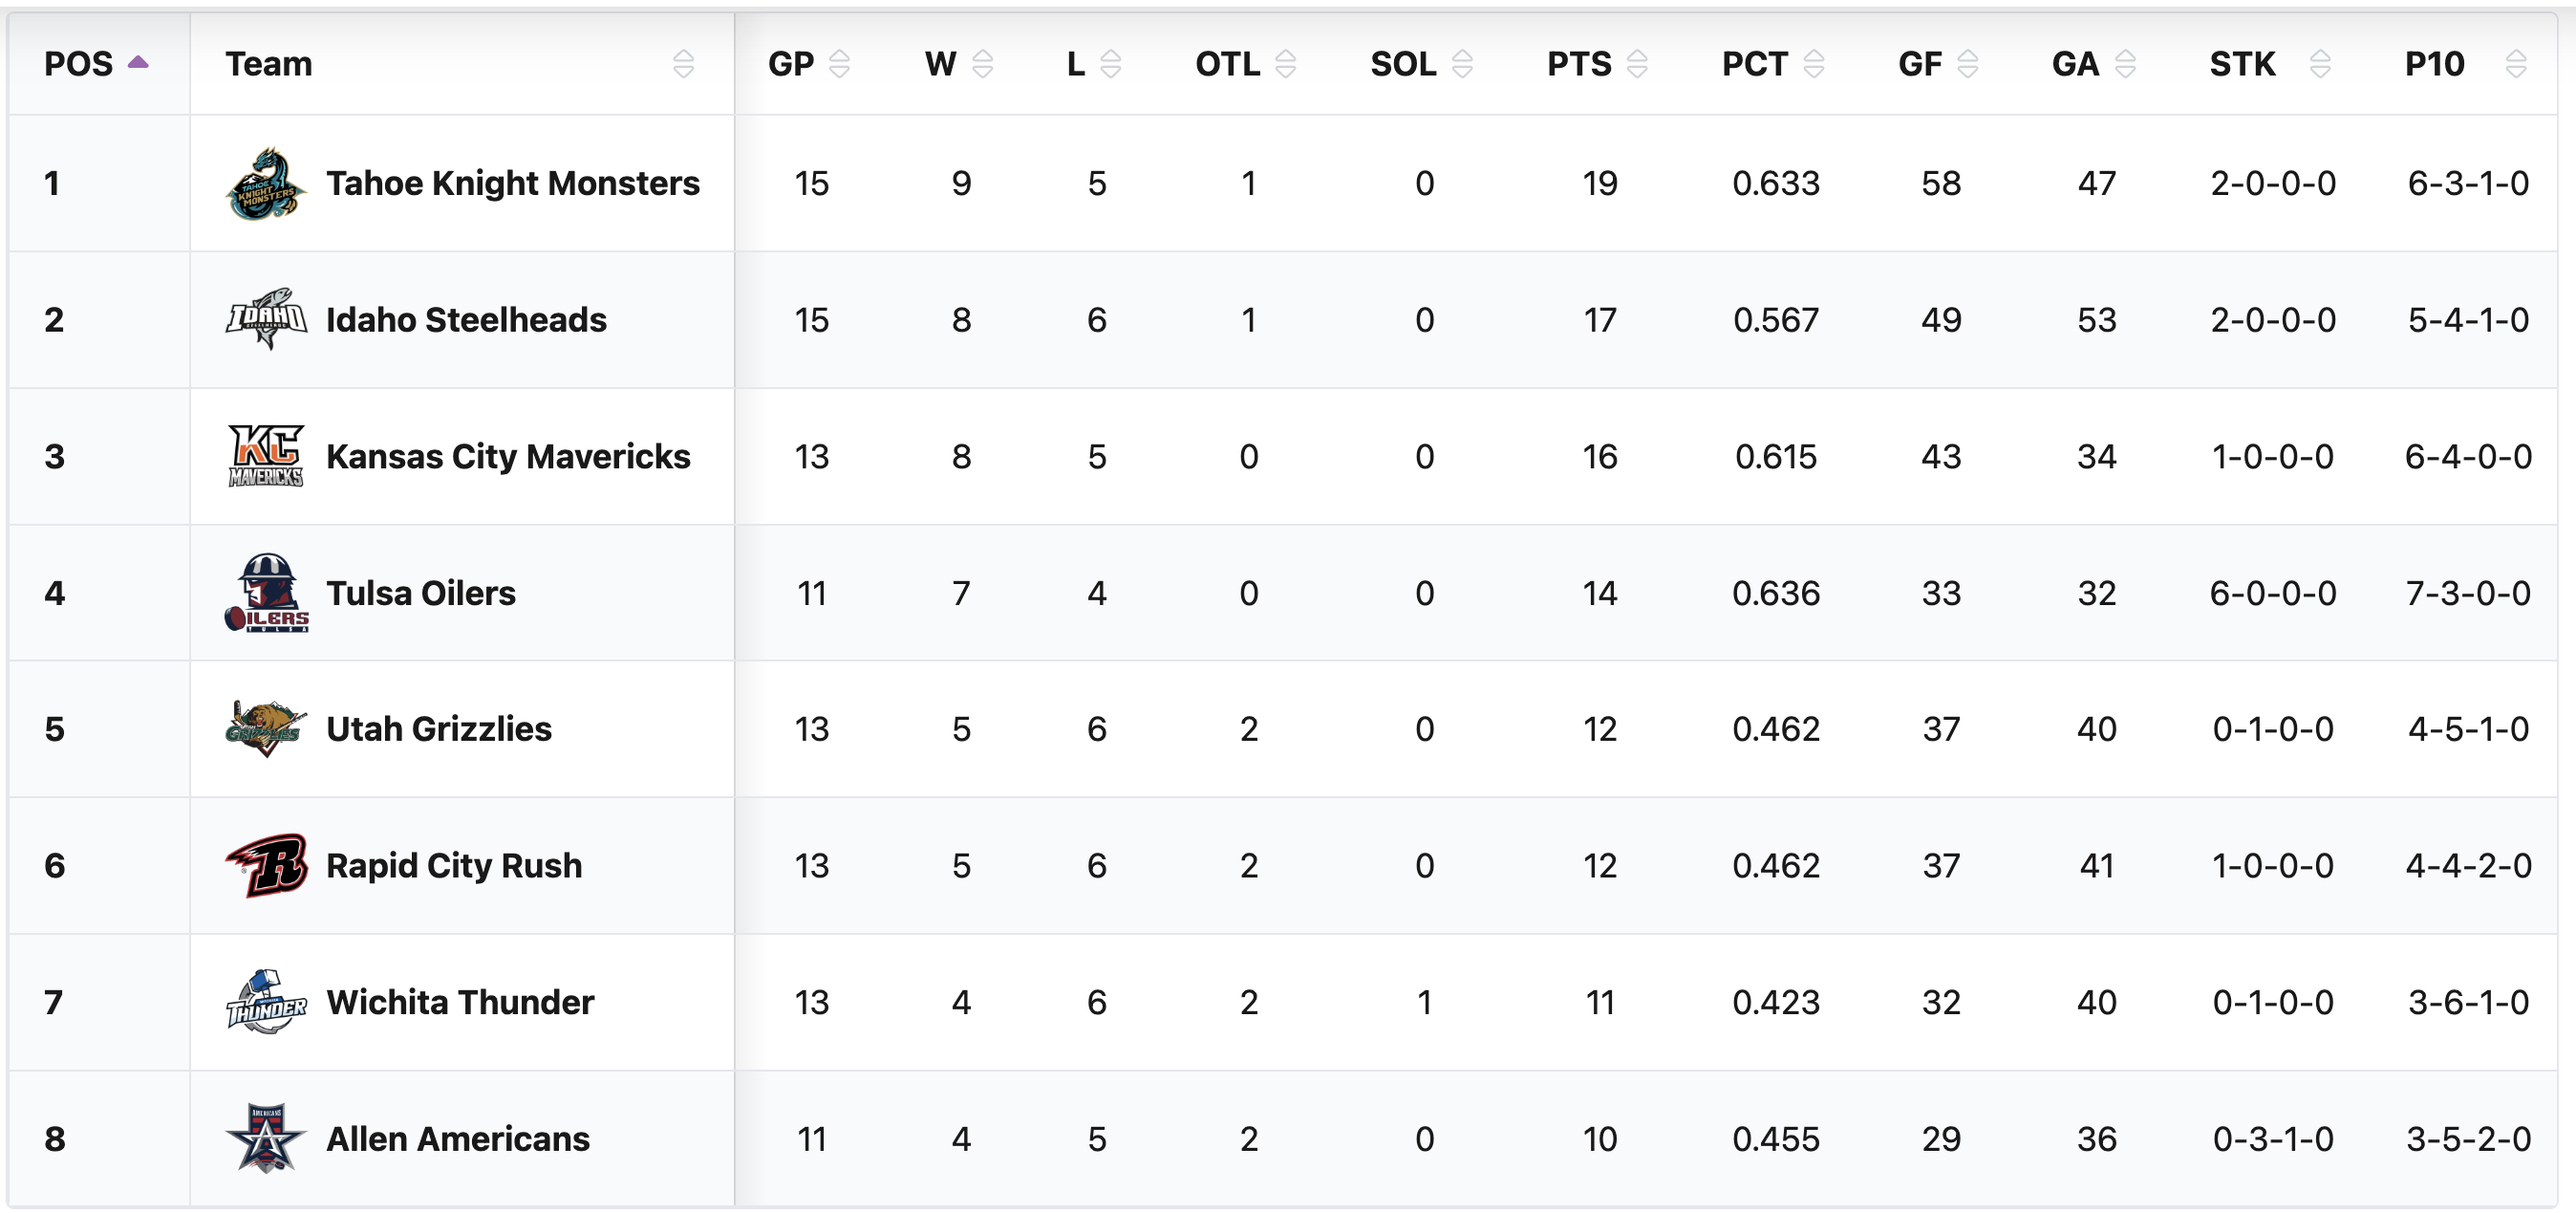
Task: Select the STK column header
Action: tap(2242, 64)
